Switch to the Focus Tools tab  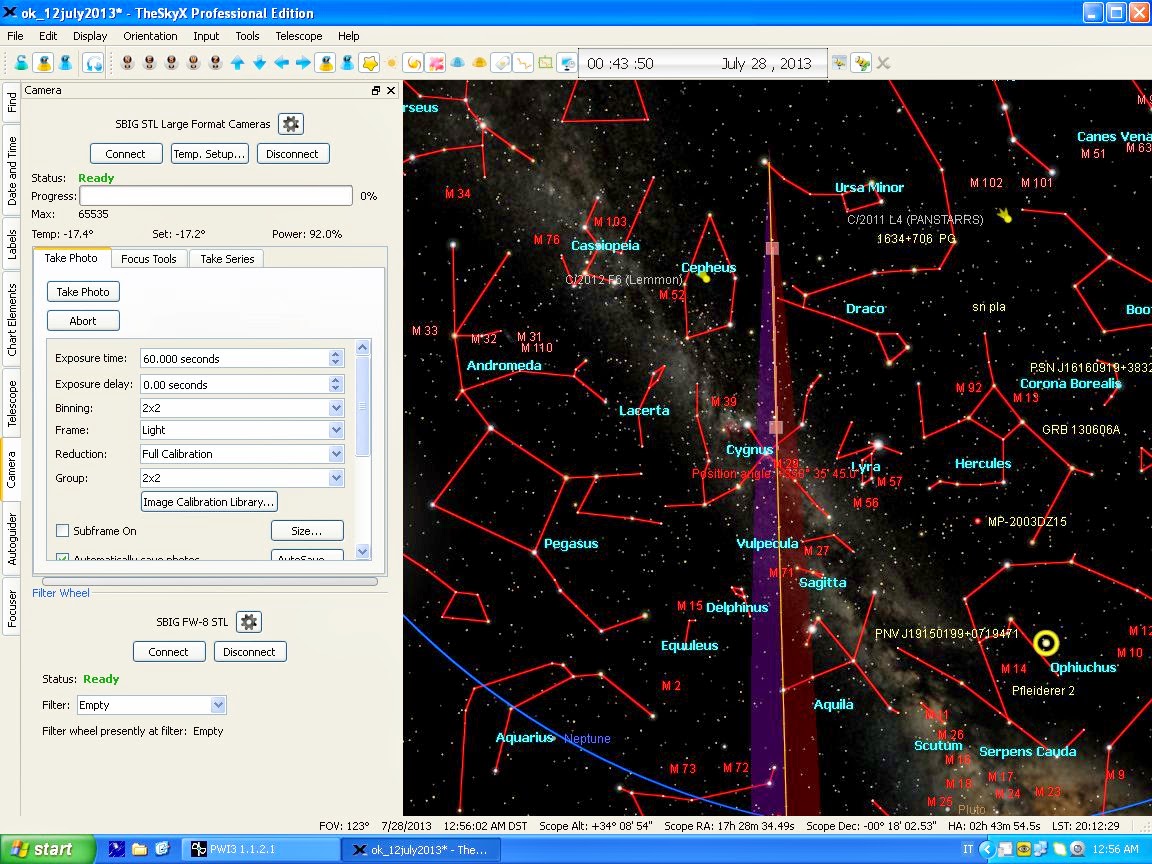148,259
